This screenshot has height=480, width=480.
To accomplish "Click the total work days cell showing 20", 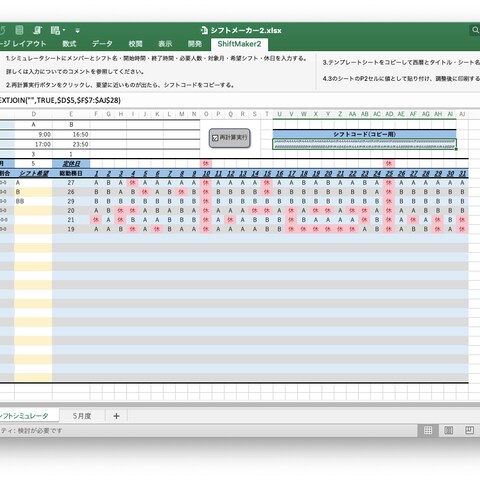I will click(x=71, y=211).
